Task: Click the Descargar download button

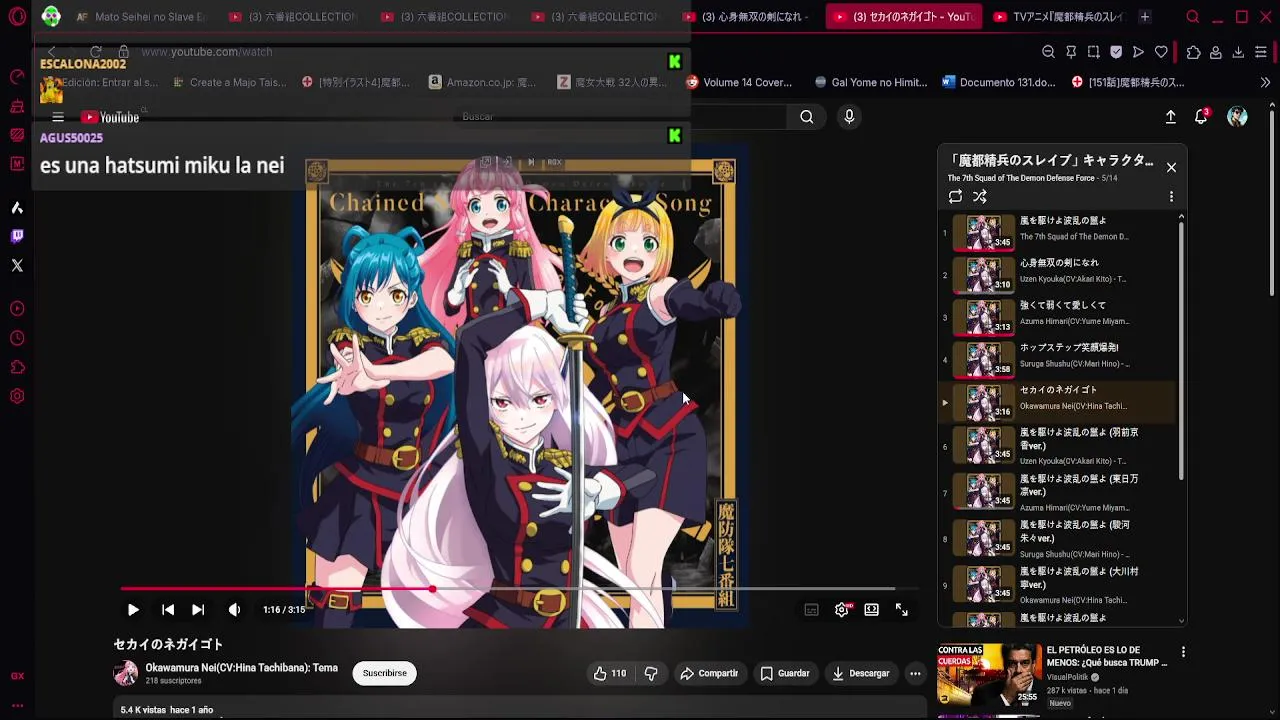Action: point(860,674)
